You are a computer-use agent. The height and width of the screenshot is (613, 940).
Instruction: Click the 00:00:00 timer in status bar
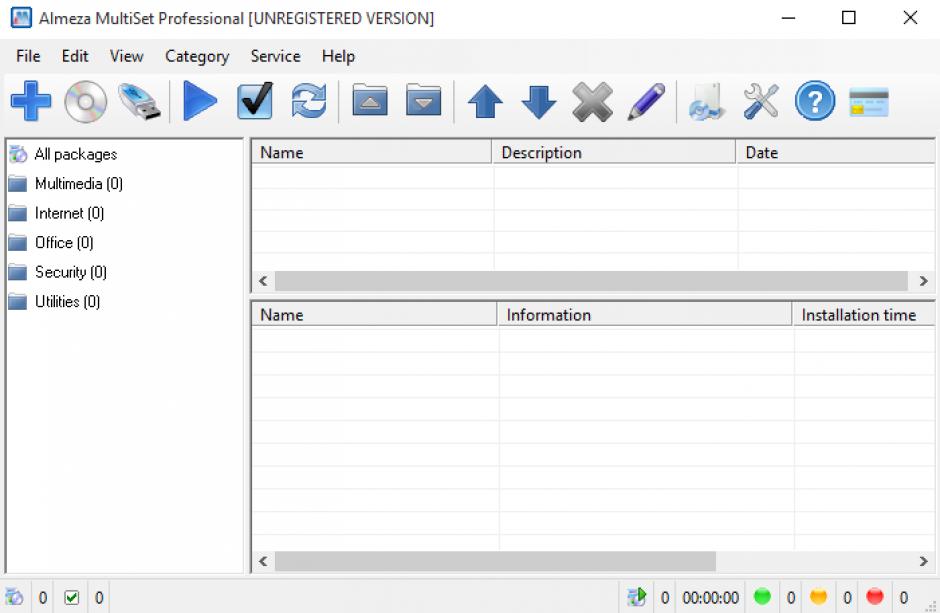pyautogui.click(x=710, y=597)
